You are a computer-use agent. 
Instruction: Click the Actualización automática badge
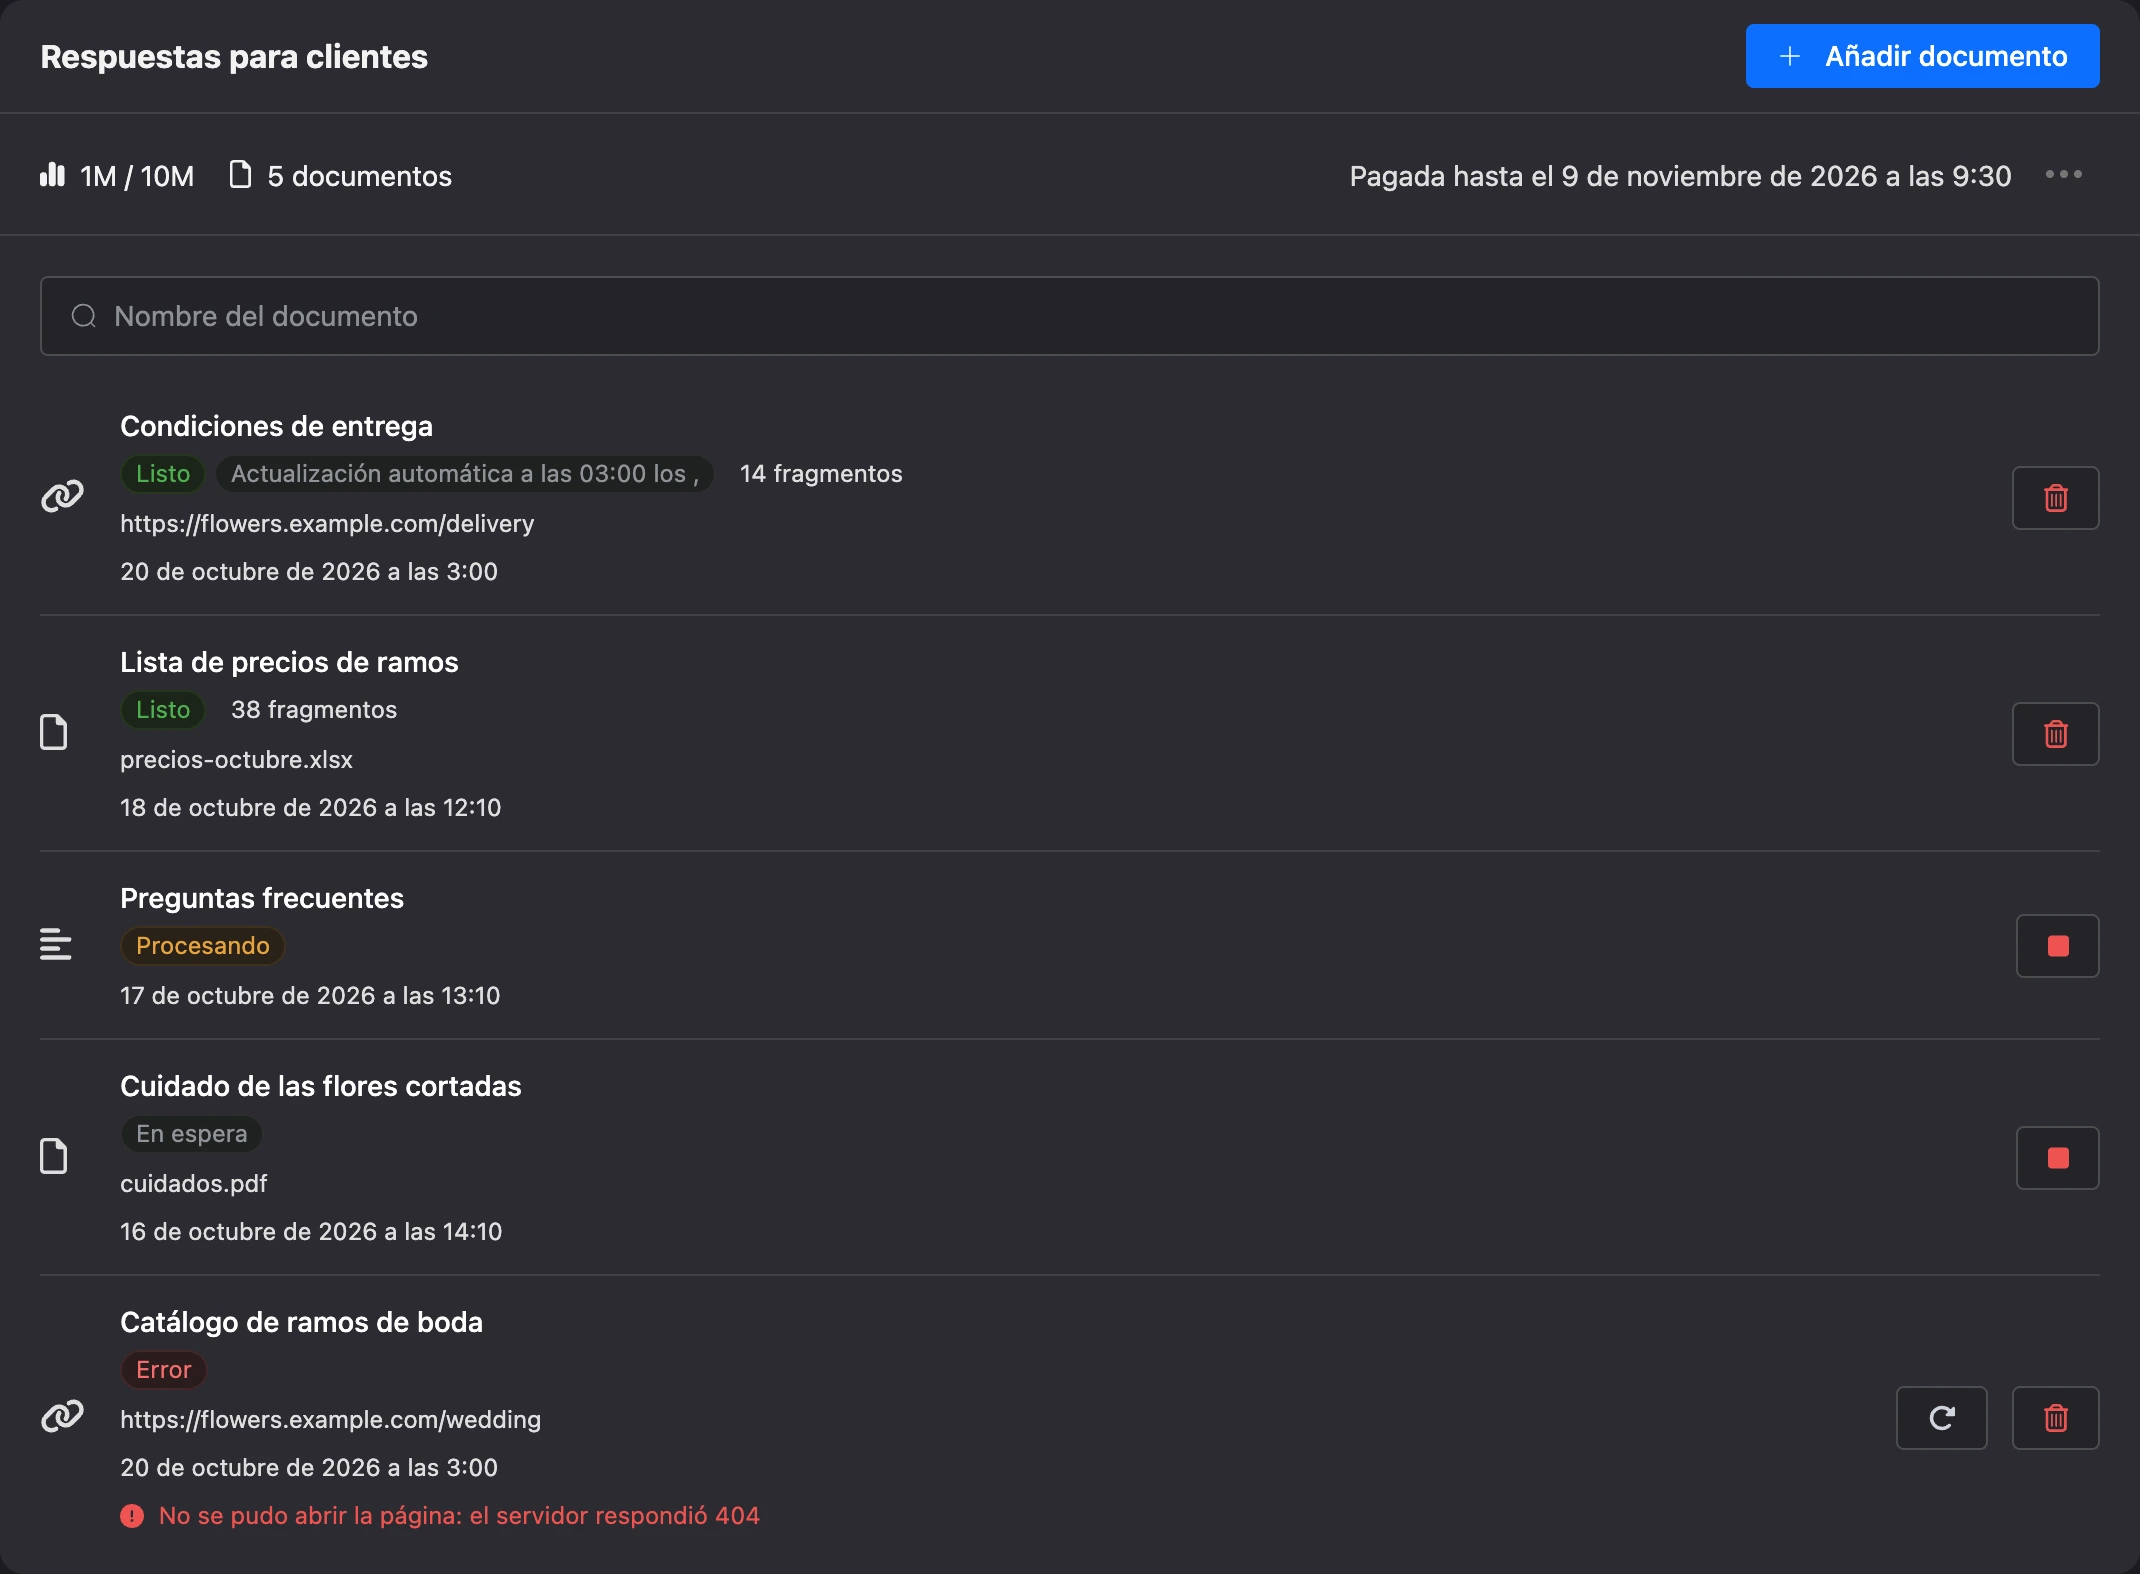pyautogui.click(x=465, y=474)
